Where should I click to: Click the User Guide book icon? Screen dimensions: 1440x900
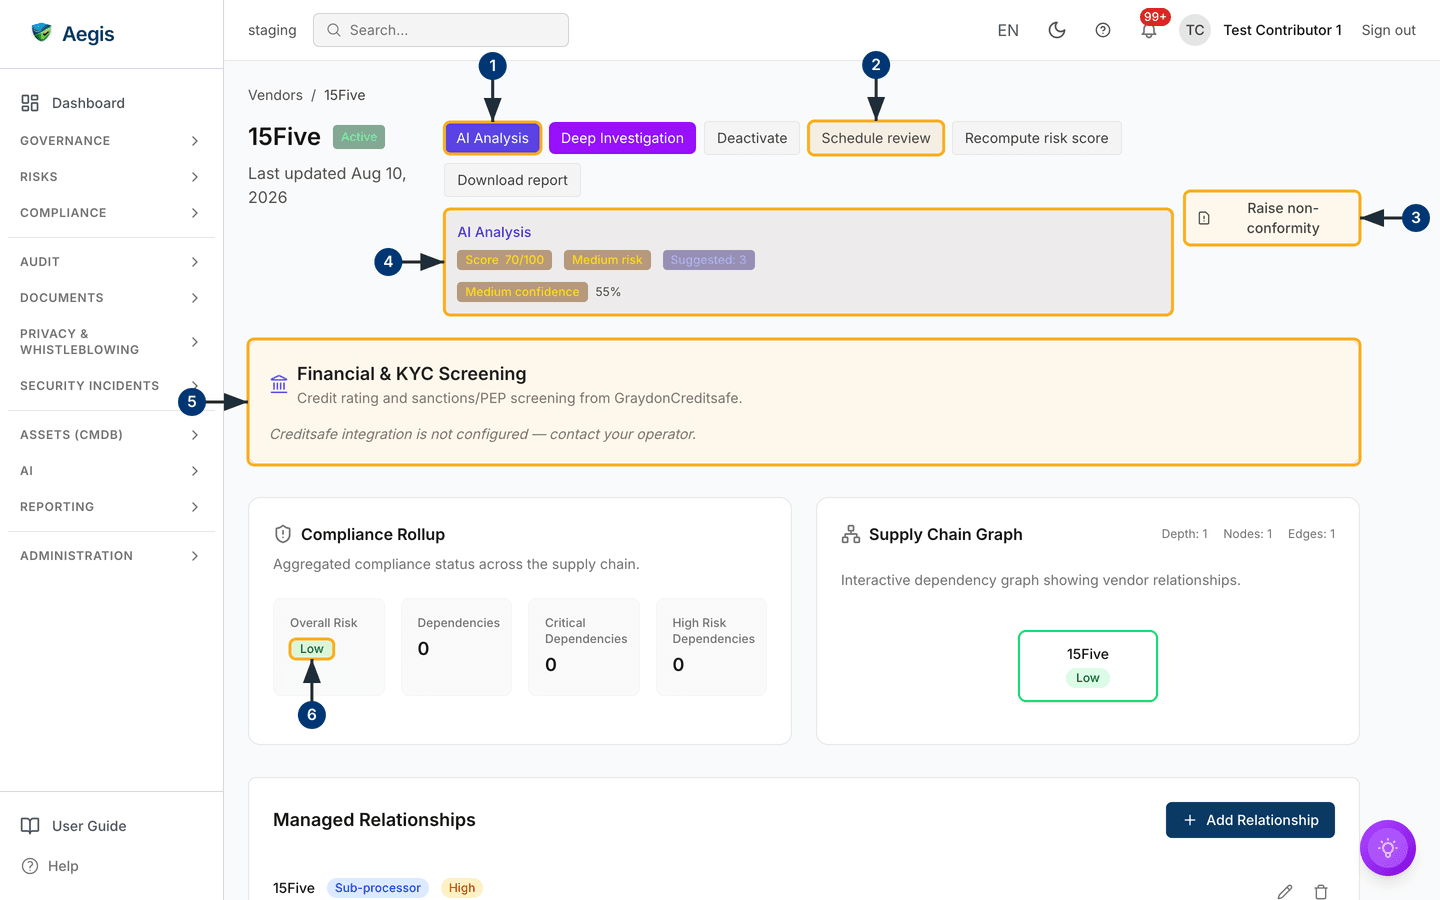(x=31, y=826)
